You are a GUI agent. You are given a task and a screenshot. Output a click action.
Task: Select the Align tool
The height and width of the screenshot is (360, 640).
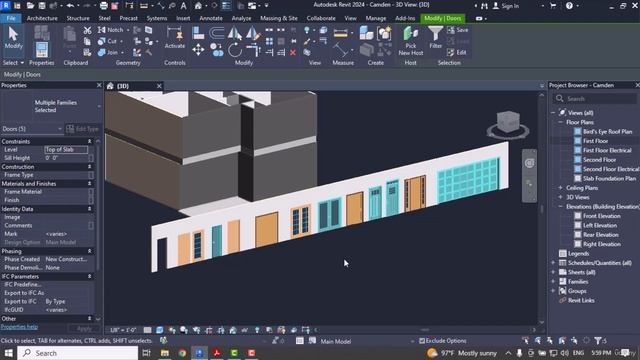pos(198,32)
